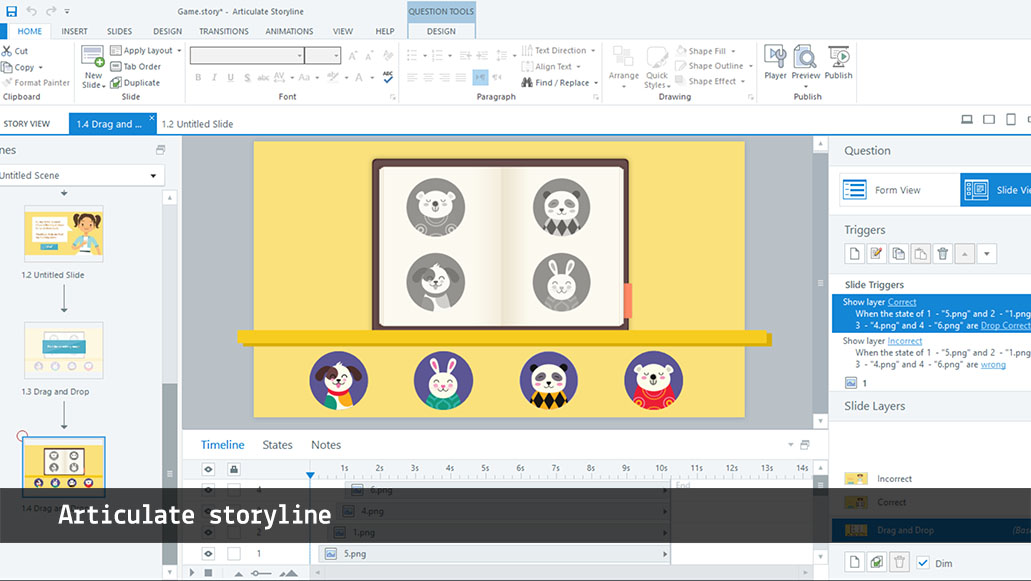The width and height of the screenshot is (1031, 581).
Task: Toggle the Dim checkbox for slide layers
Action: [923, 562]
